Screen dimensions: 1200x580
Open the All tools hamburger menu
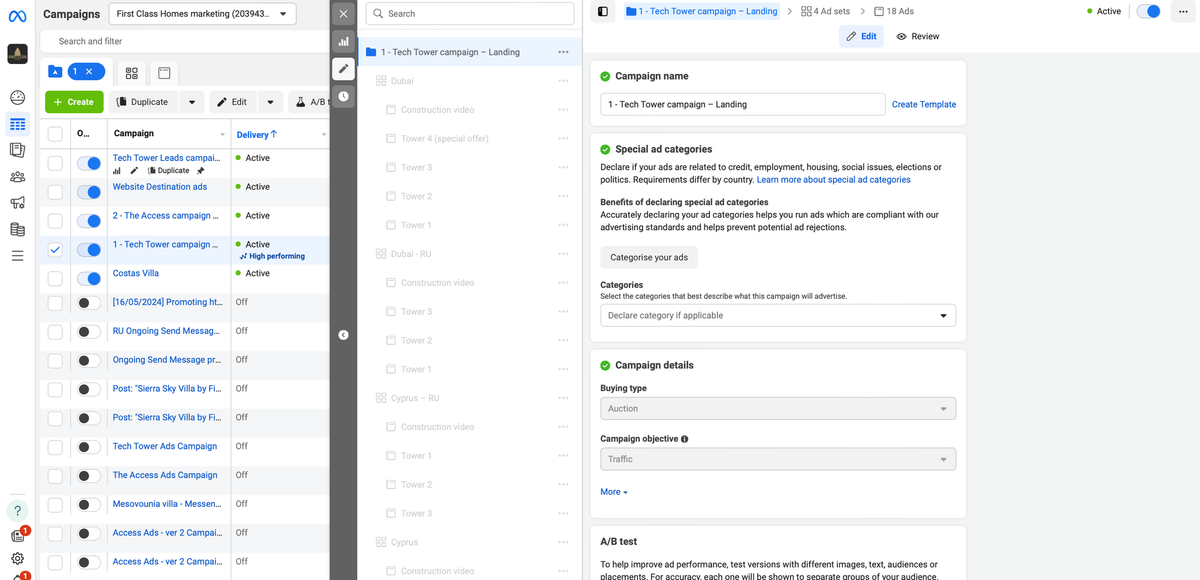17,256
